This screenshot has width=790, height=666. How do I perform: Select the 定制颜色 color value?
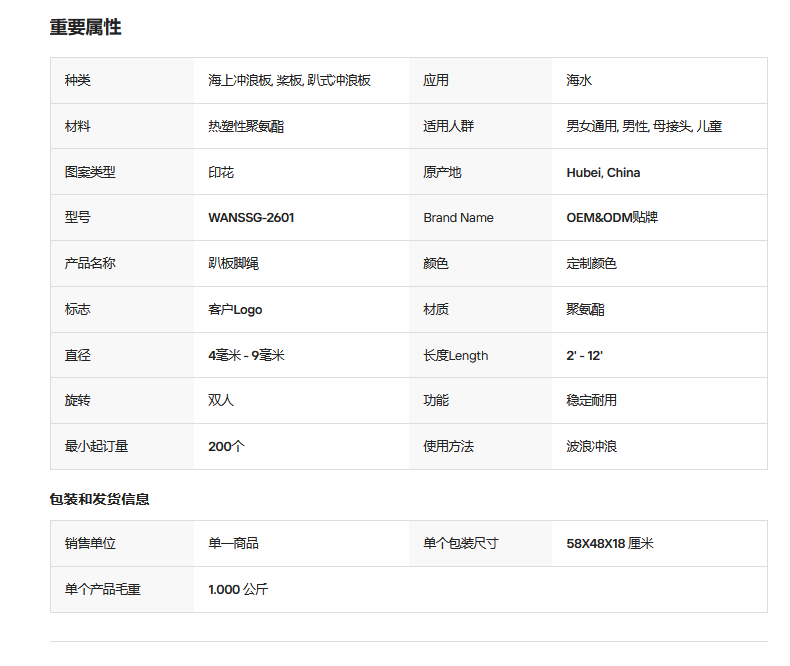591,263
